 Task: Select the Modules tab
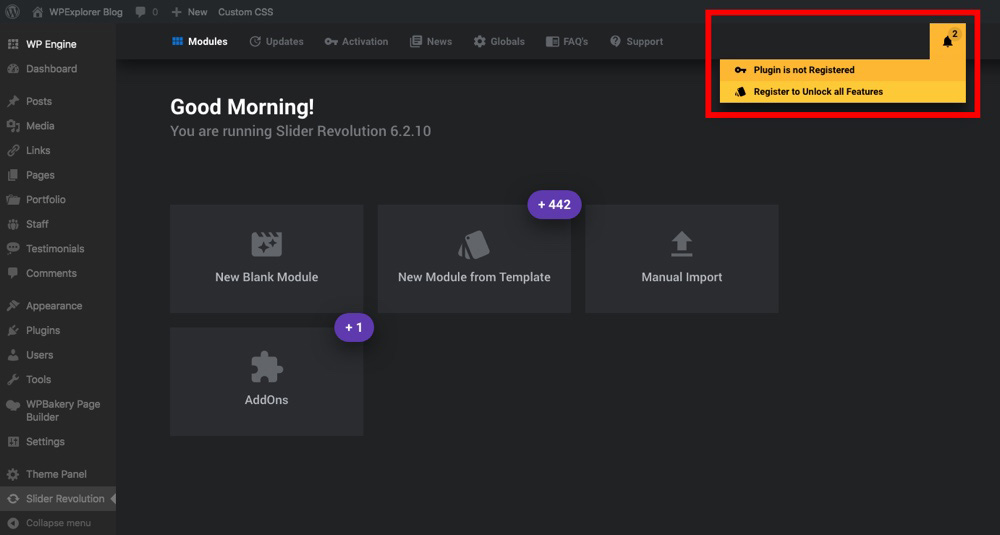(x=200, y=41)
